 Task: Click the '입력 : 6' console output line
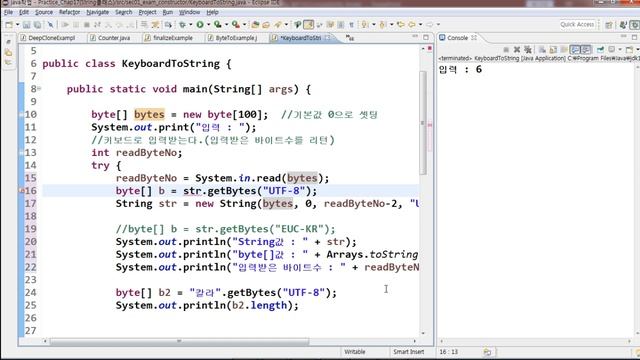pyautogui.click(x=460, y=69)
